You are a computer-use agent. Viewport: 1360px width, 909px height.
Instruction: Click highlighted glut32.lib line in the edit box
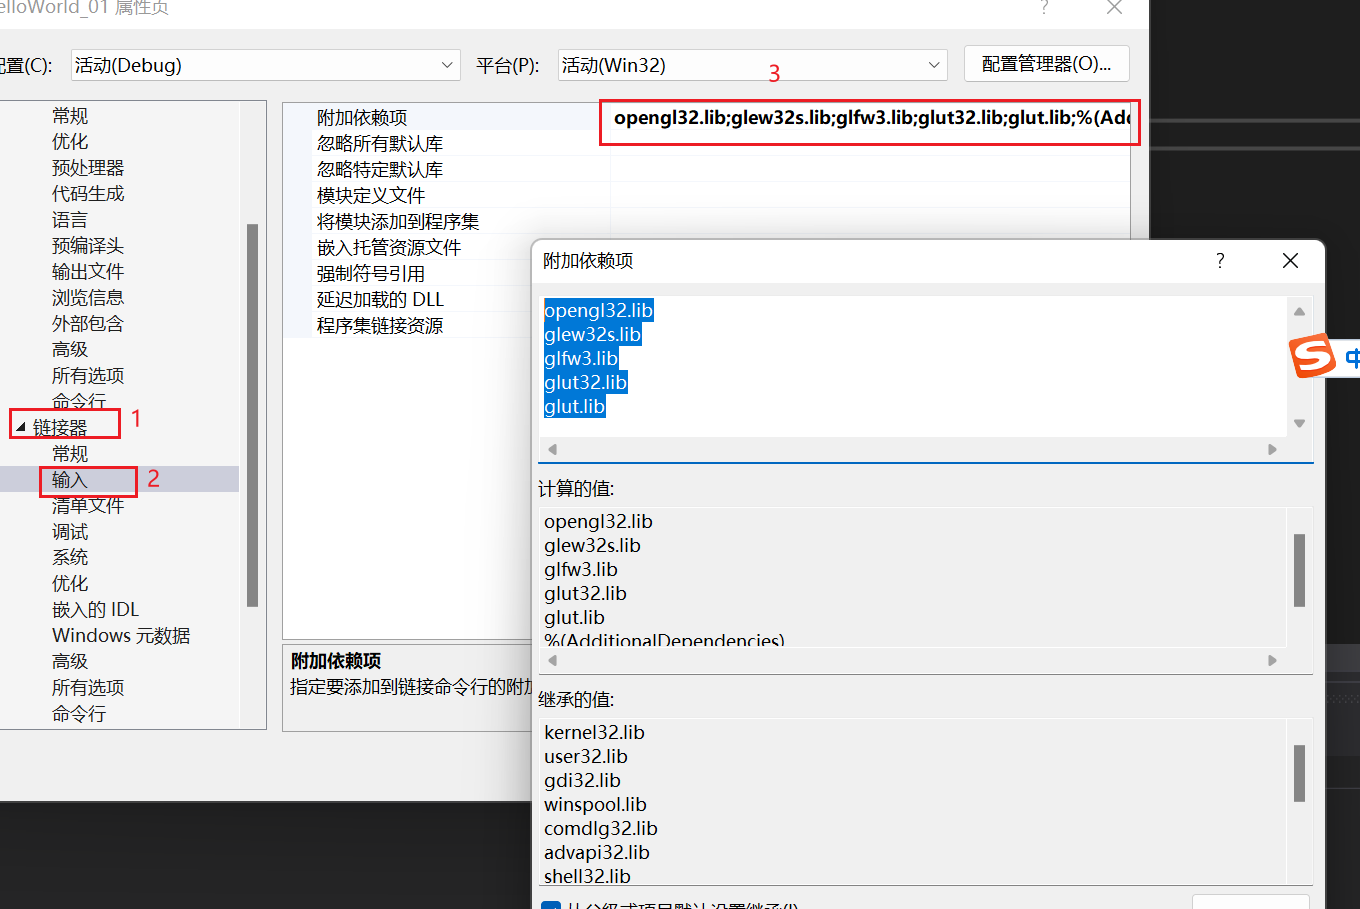[x=585, y=383]
